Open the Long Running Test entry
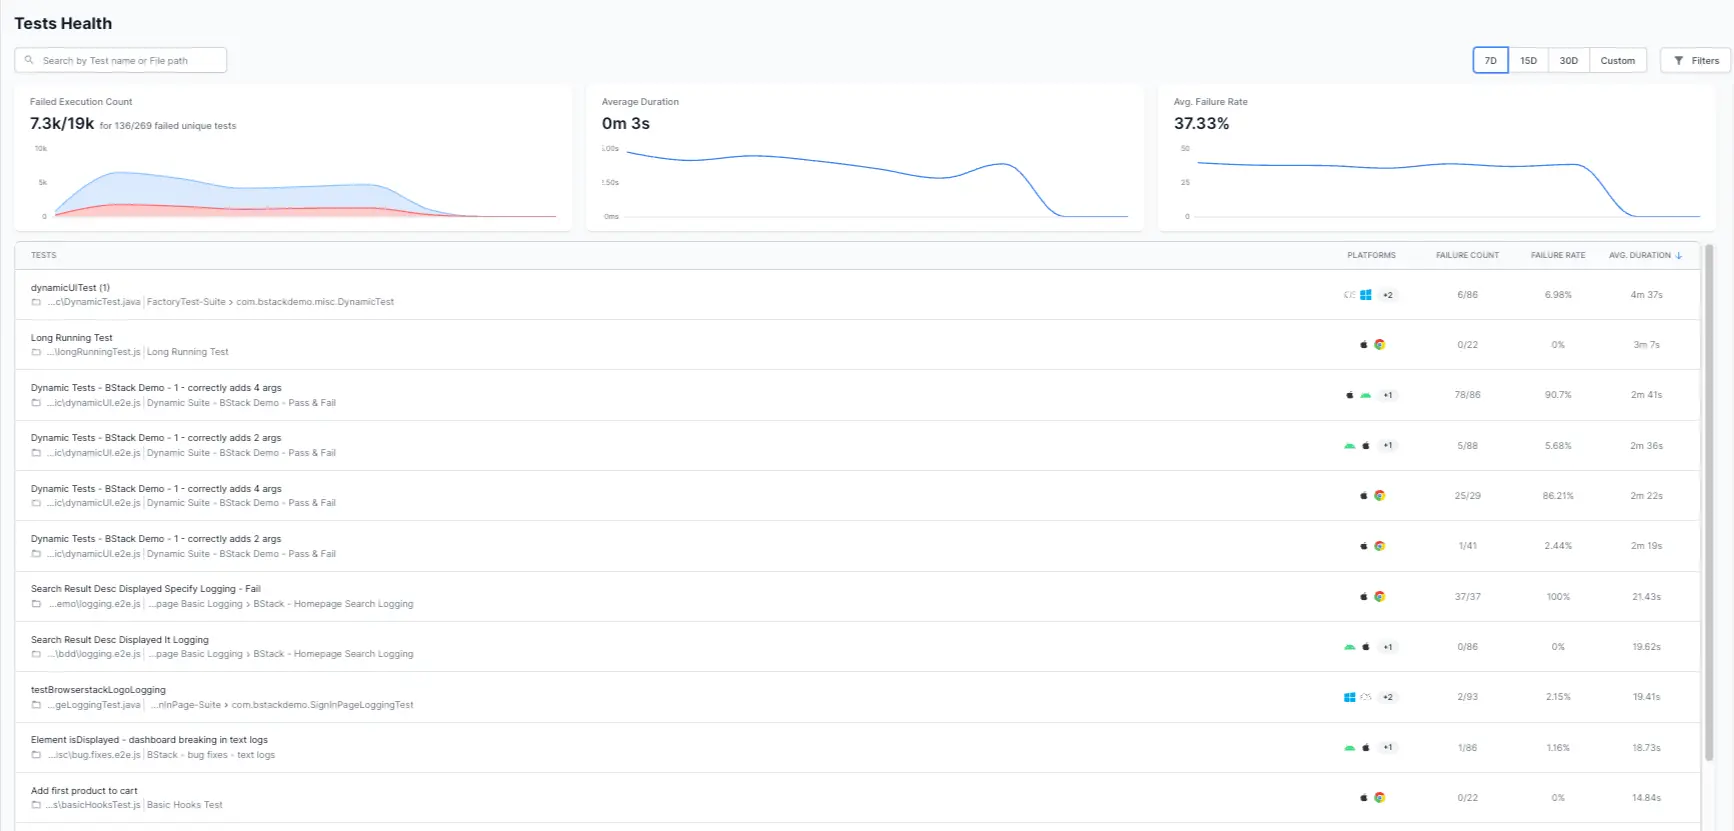 point(72,338)
